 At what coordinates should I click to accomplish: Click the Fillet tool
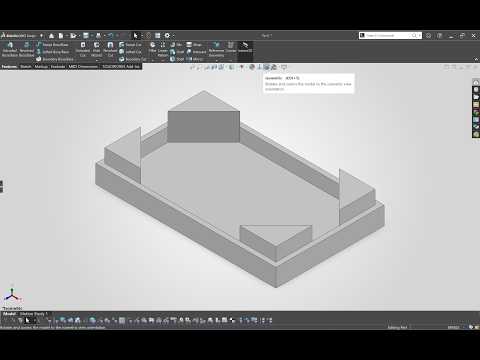coord(153,47)
